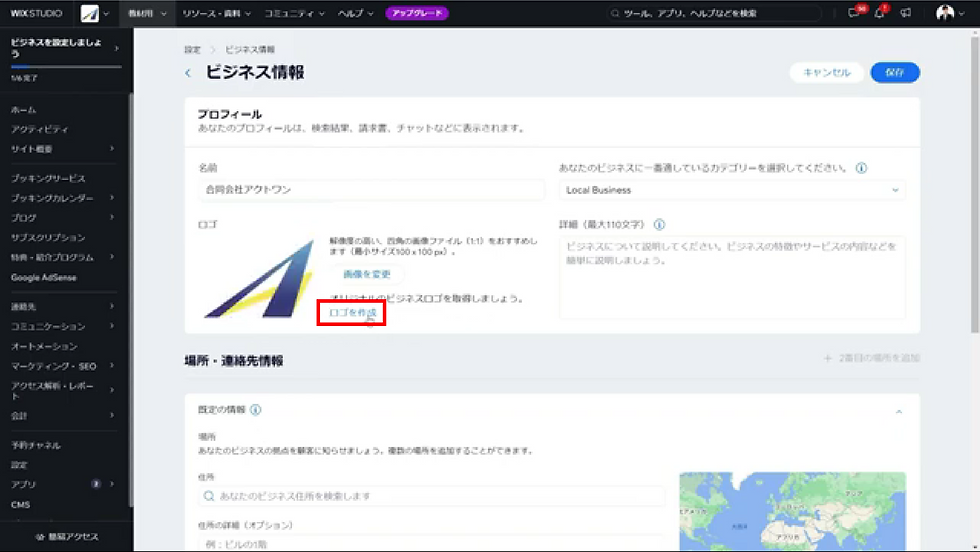Expand 特典・紹介プログラム submenu
This screenshot has width=980, height=552.
[x=112, y=257]
